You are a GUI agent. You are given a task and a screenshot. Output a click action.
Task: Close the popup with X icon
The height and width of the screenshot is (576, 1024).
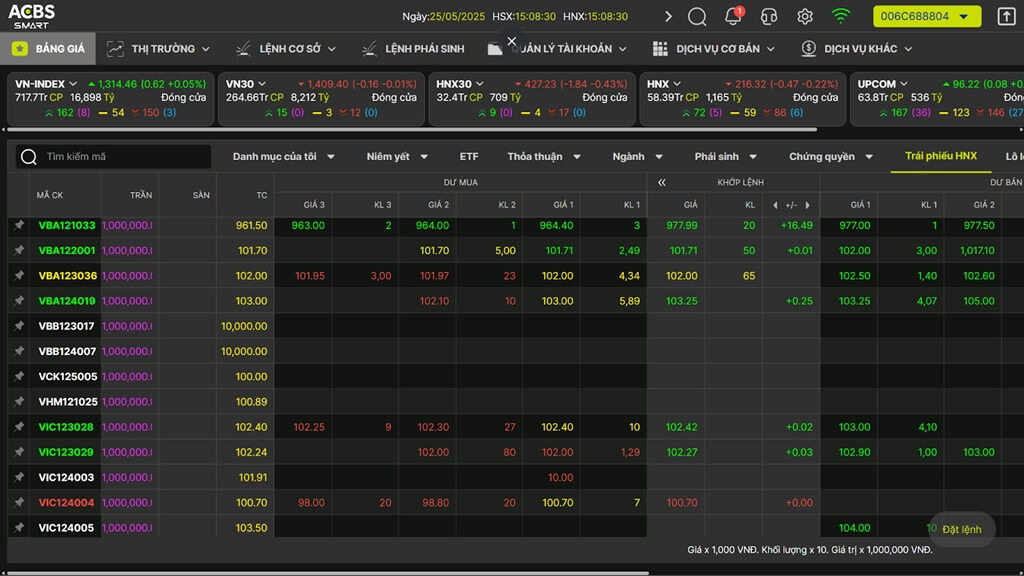[511, 41]
